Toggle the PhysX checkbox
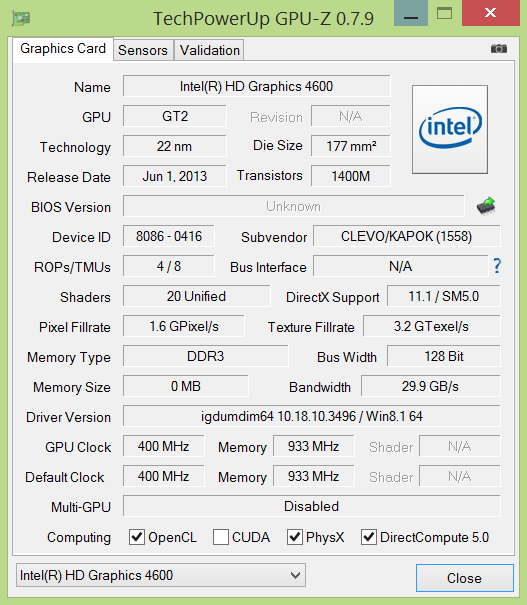This screenshot has width=527, height=605. pos(295,537)
